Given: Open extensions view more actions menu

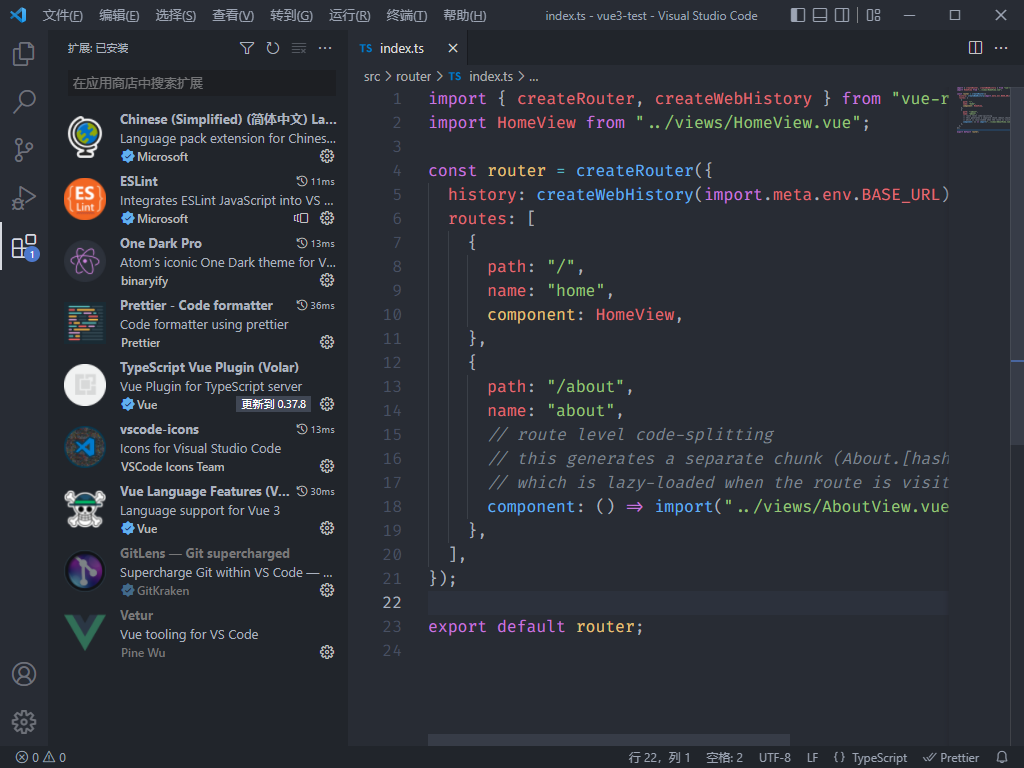Looking at the screenshot, I should [325, 48].
